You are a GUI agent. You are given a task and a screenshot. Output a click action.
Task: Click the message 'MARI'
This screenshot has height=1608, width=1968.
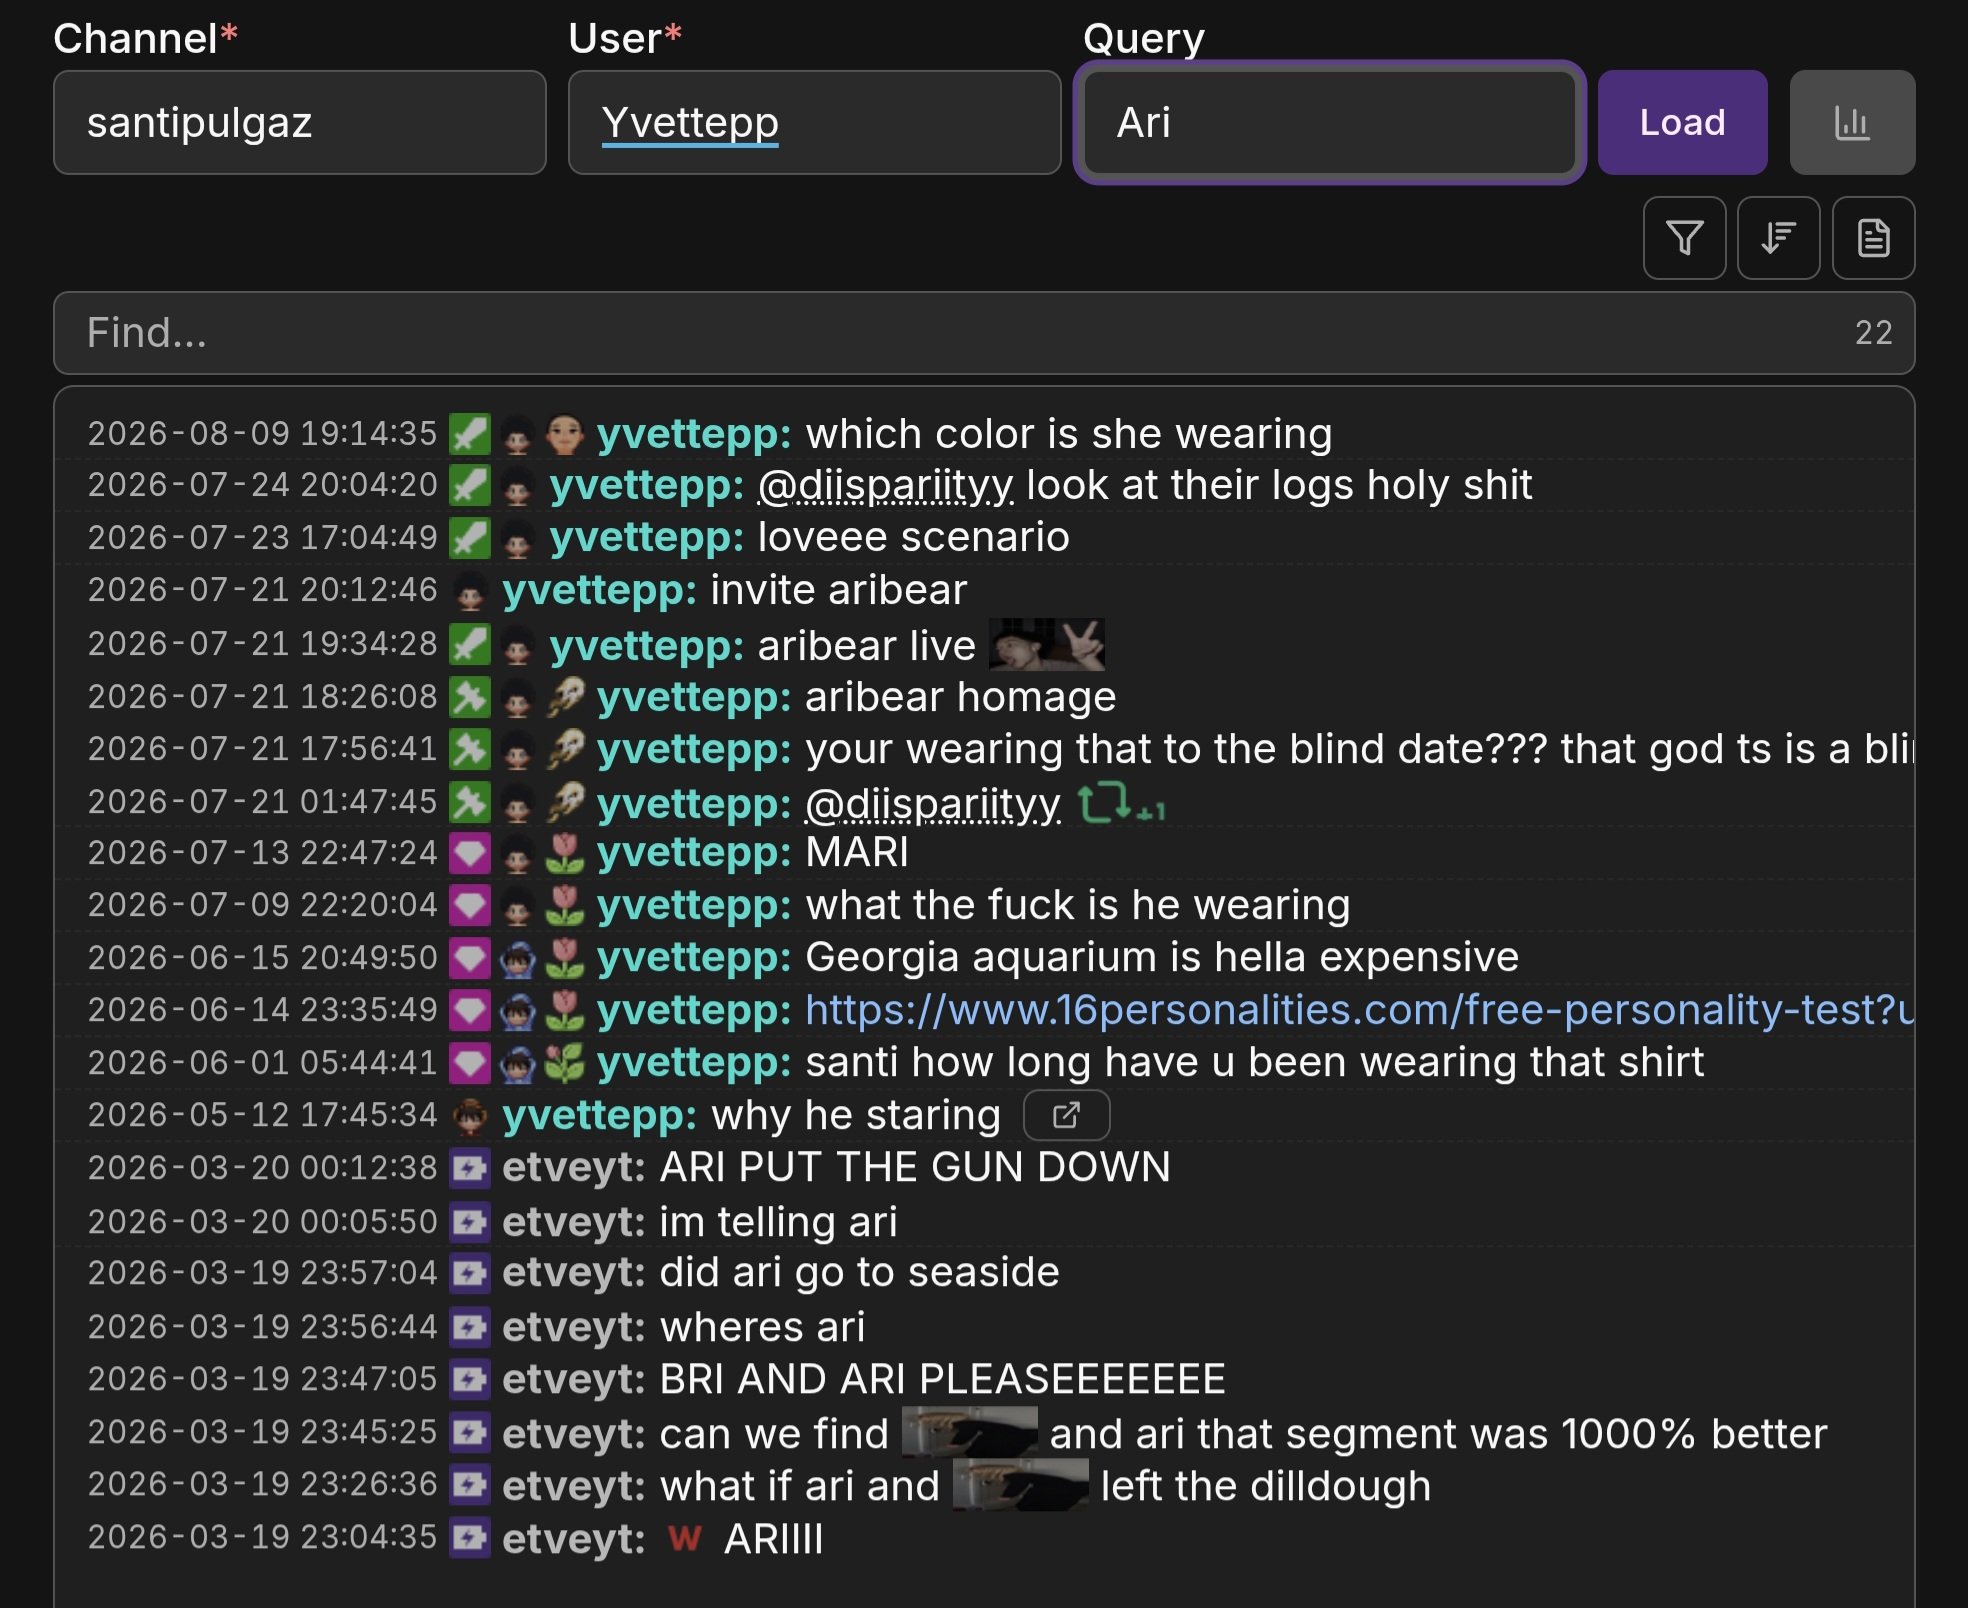(857, 853)
